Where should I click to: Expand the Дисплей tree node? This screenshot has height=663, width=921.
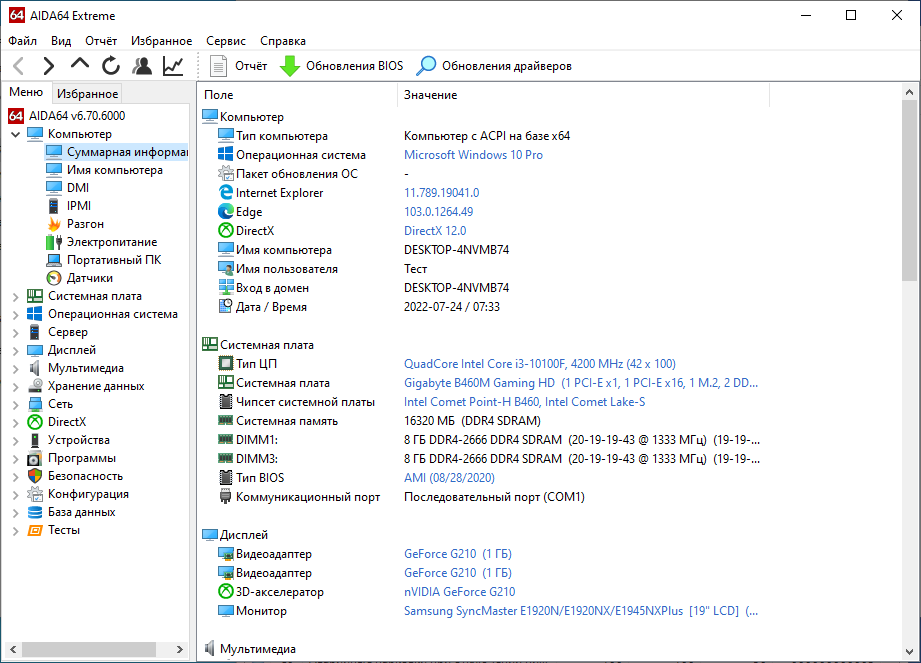15,351
